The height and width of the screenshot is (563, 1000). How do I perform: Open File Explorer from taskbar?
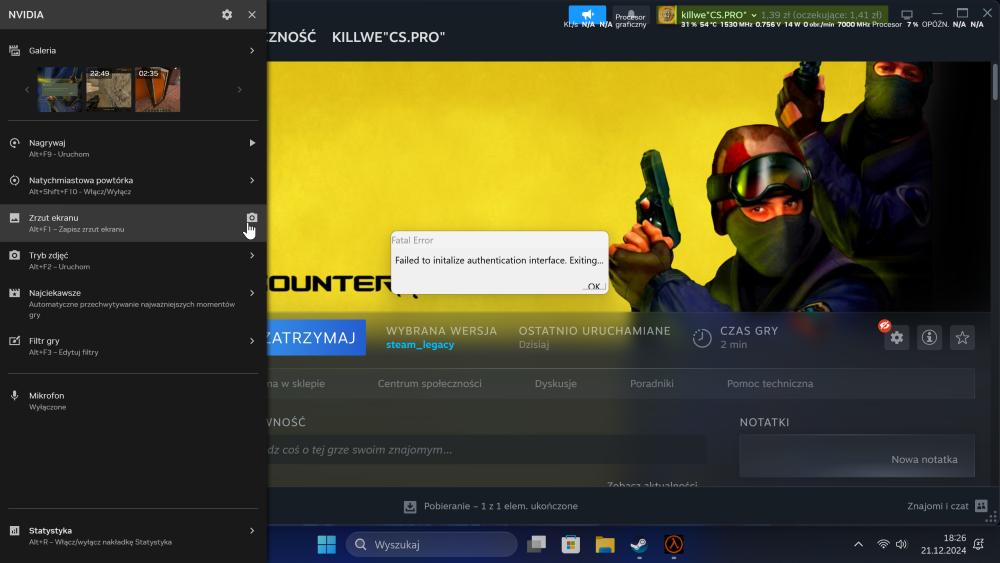coord(605,545)
